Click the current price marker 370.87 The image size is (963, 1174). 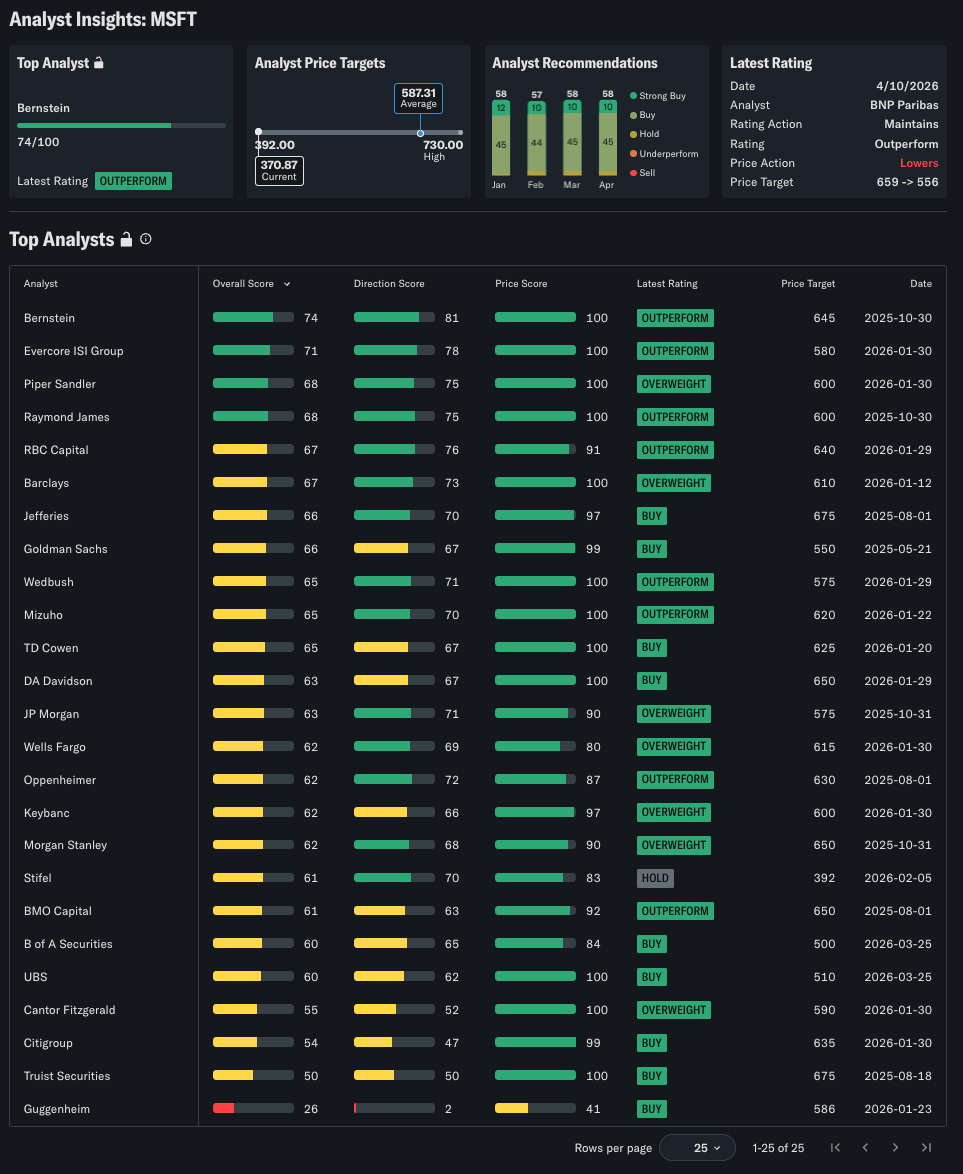[279, 171]
